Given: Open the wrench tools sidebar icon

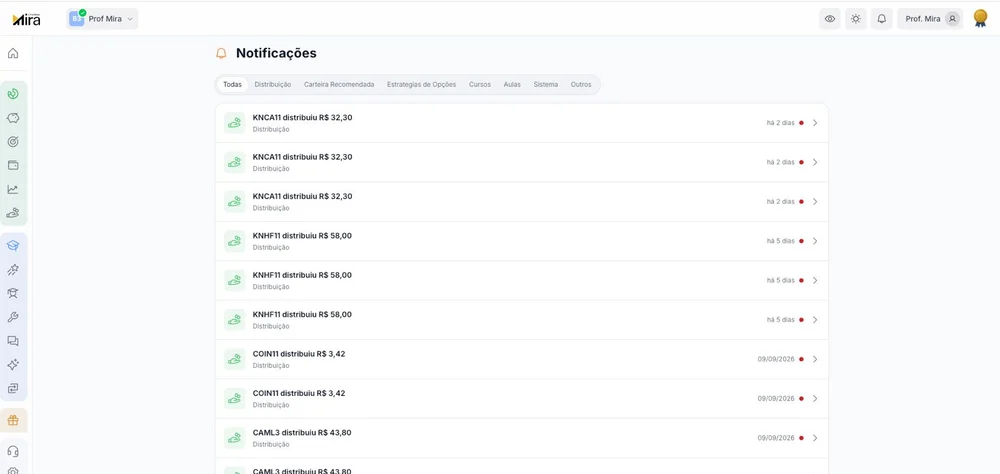Looking at the screenshot, I should coord(13,317).
